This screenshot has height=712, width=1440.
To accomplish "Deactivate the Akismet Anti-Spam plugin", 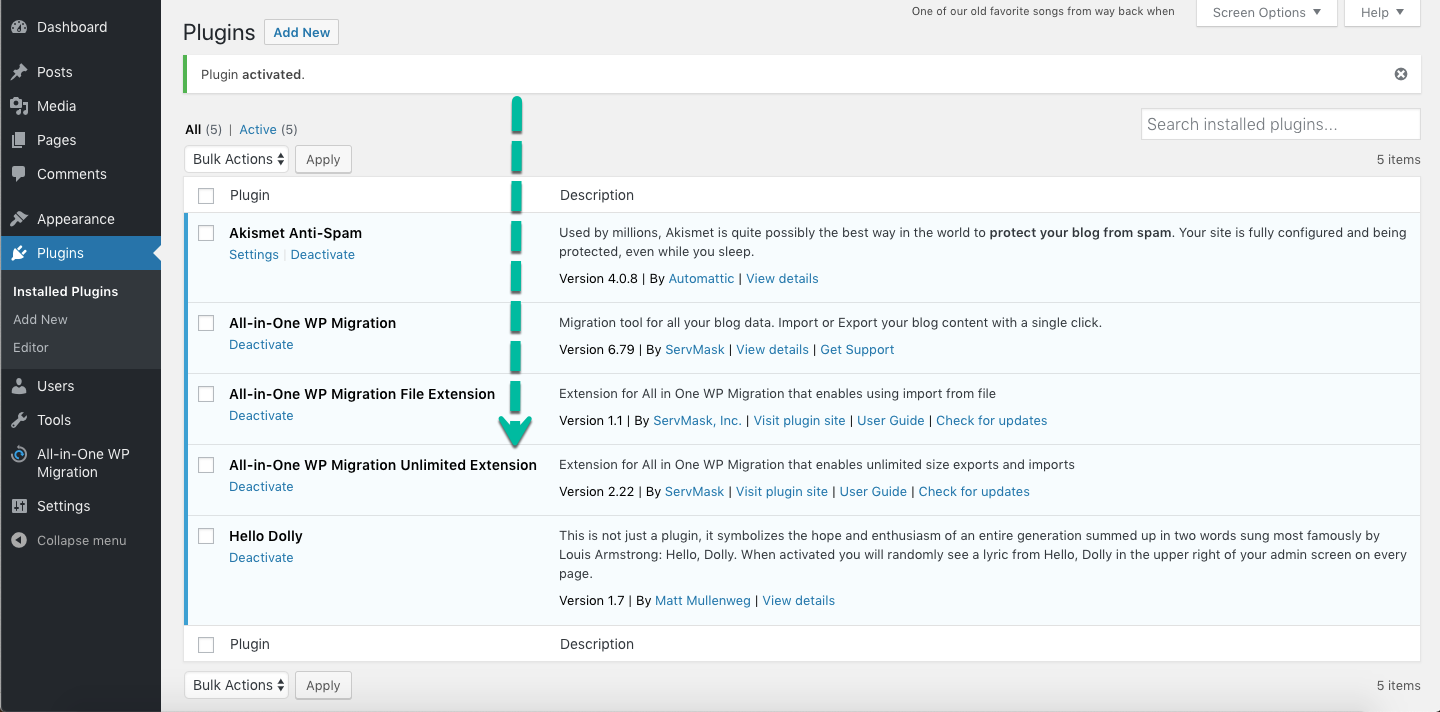I will [323, 254].
